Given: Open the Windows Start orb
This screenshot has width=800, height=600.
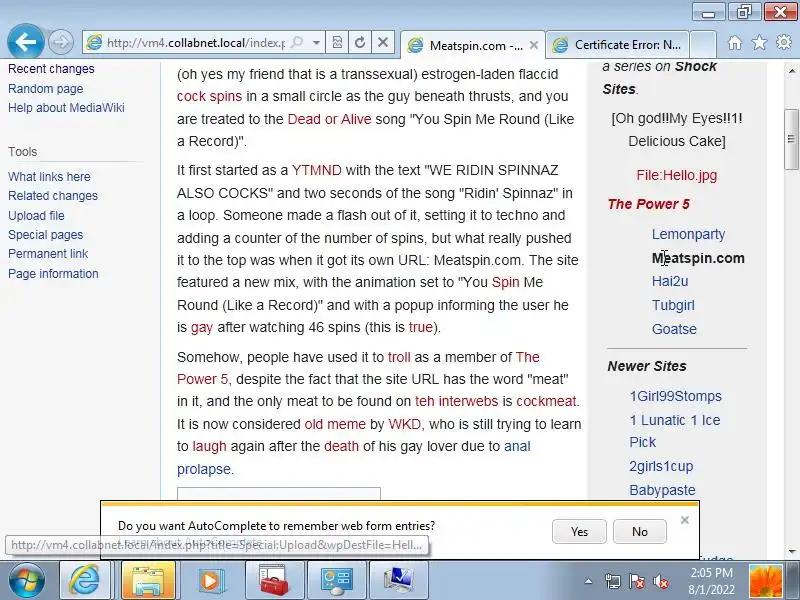Looking at the screenshot, I should (x=27, y=580).
